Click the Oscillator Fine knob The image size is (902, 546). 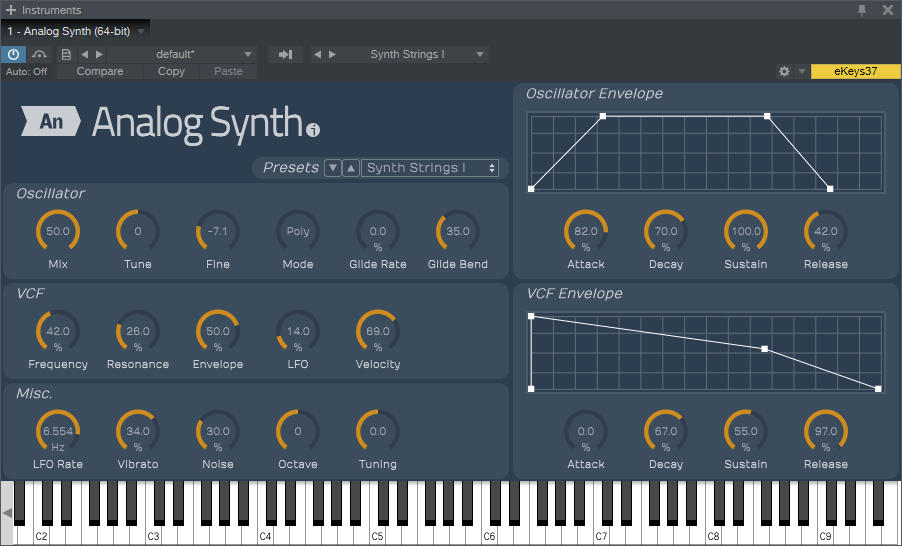(x=217, y=231)
